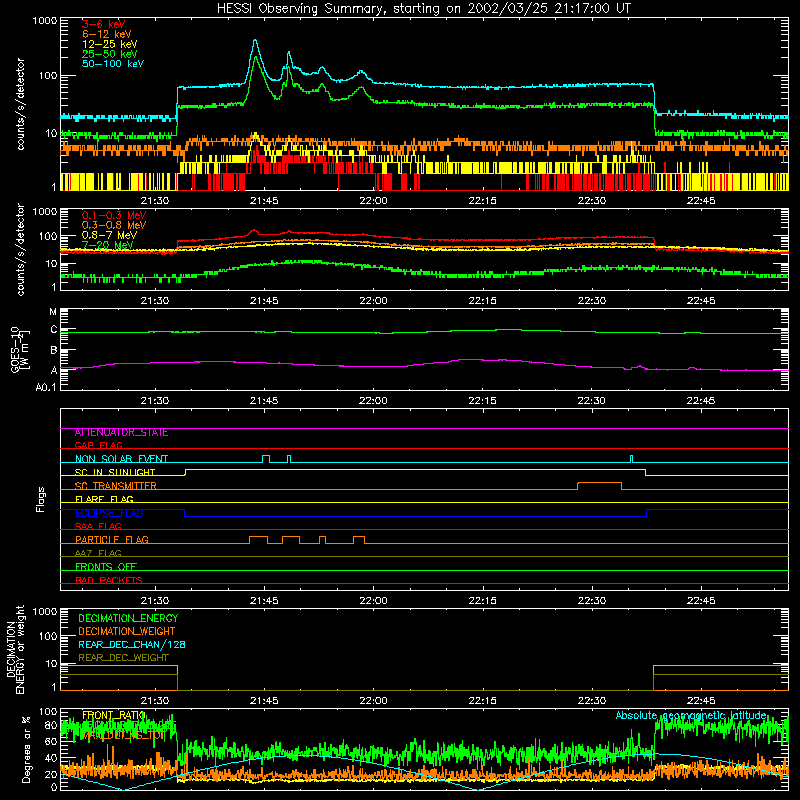Click the FRONTS_OFF flag label
The width and height of the screenshot is (800, 800).
click(106, 567)
